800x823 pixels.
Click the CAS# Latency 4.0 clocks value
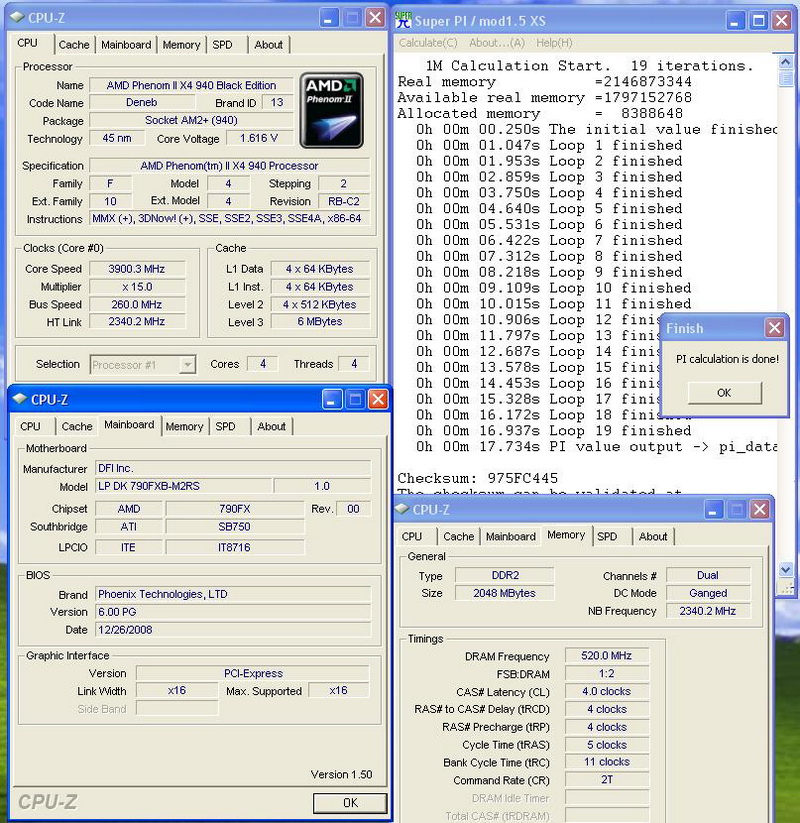(607, 692)
